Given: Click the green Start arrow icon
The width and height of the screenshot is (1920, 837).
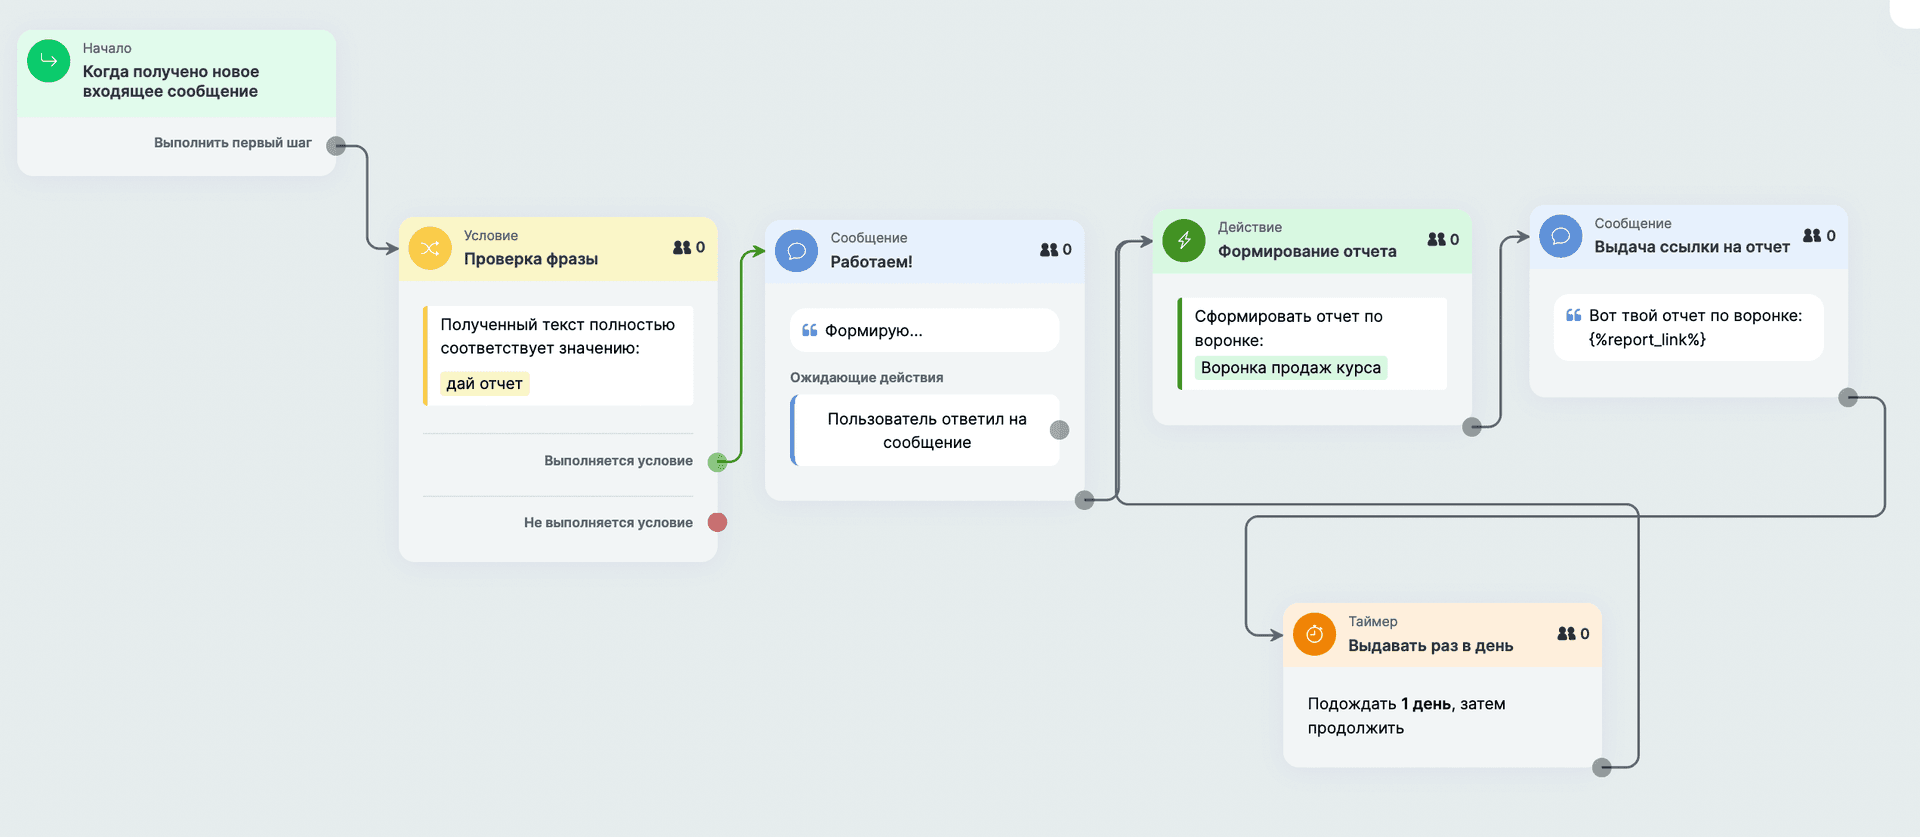Looking at the screenshot, I should click(48, 61).
